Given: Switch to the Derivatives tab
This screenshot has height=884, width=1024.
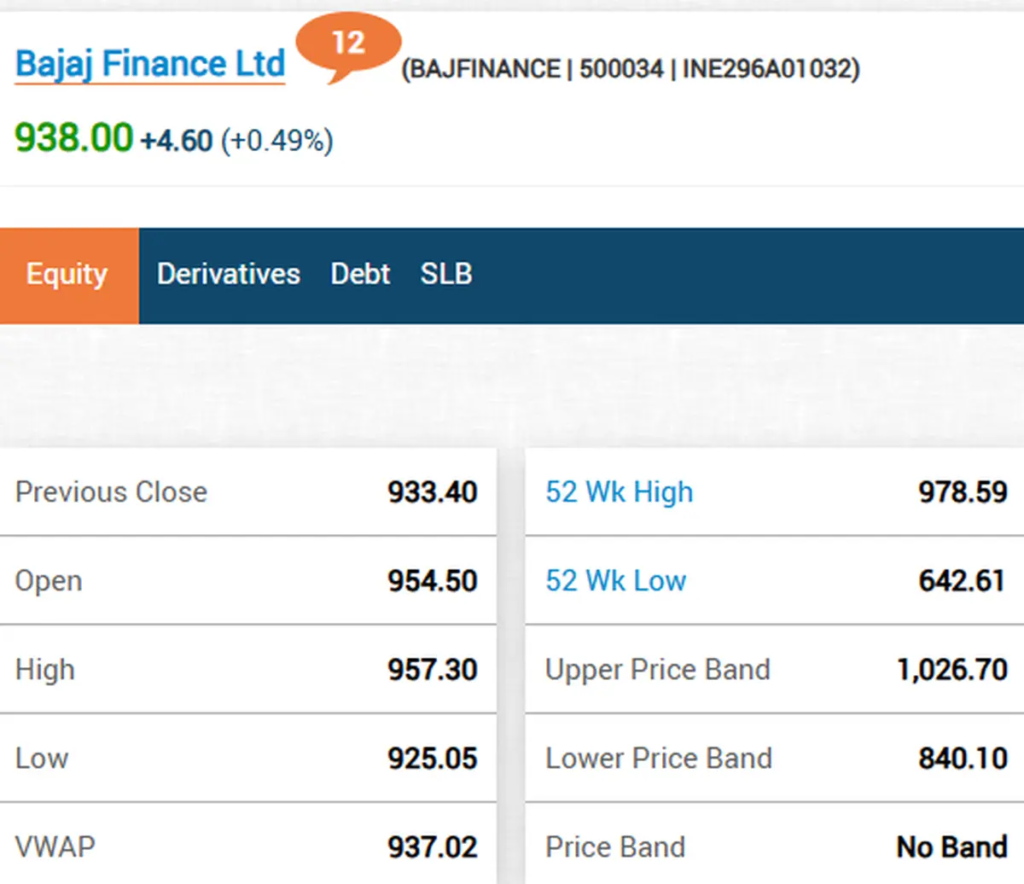Looking at the screenshot, I should [229, 274].
